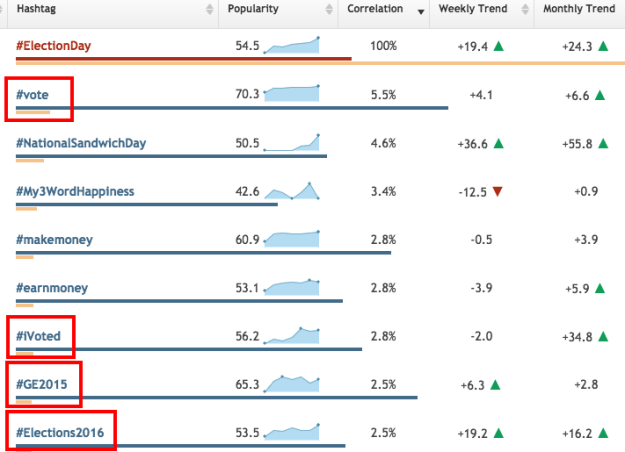625x452 pixels.
Task: Click the red down arrow for #My3WordHappiness
Action: (x=497, y=191)
